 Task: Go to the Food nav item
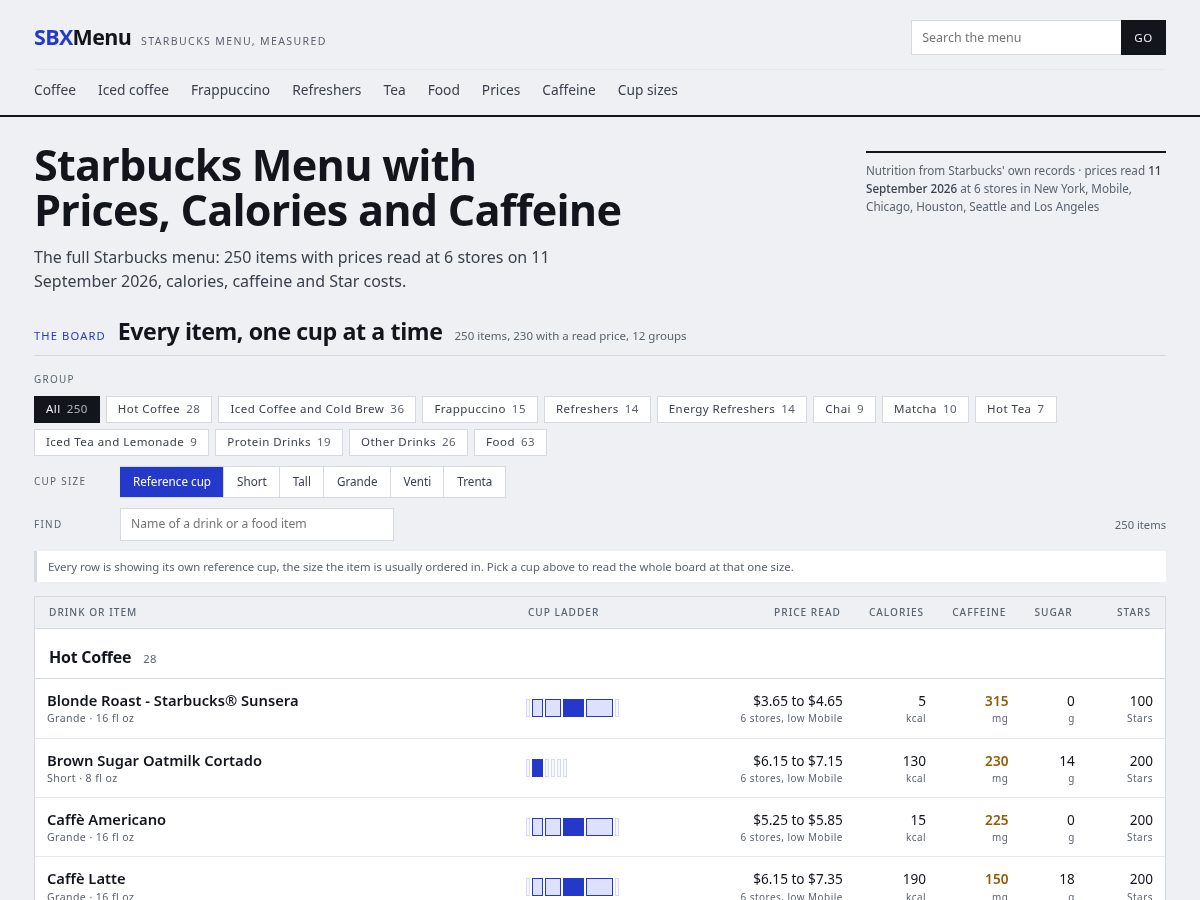443,90
